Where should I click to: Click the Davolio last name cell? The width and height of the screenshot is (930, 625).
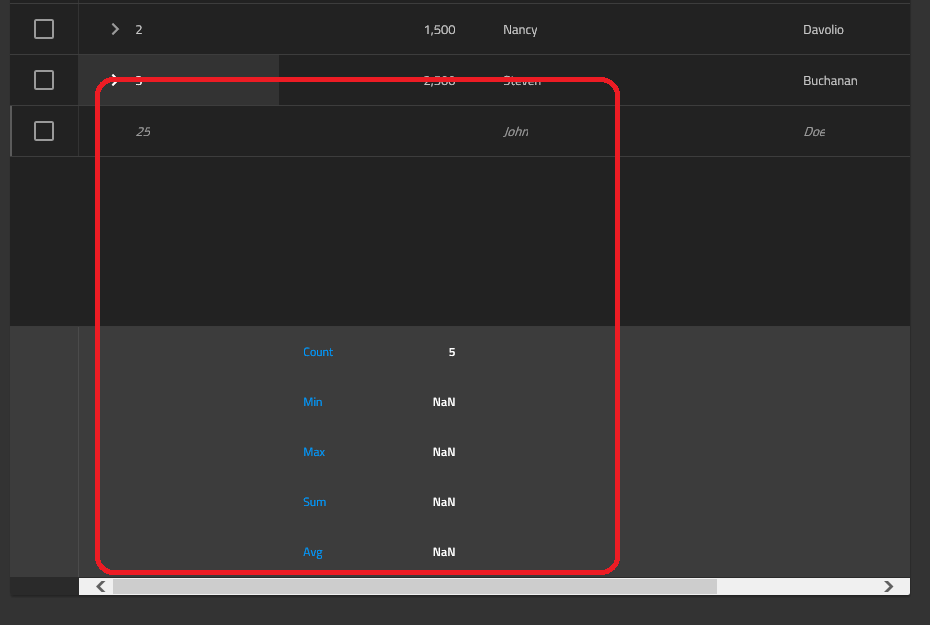pyautogui.click(x=823, y=29)
